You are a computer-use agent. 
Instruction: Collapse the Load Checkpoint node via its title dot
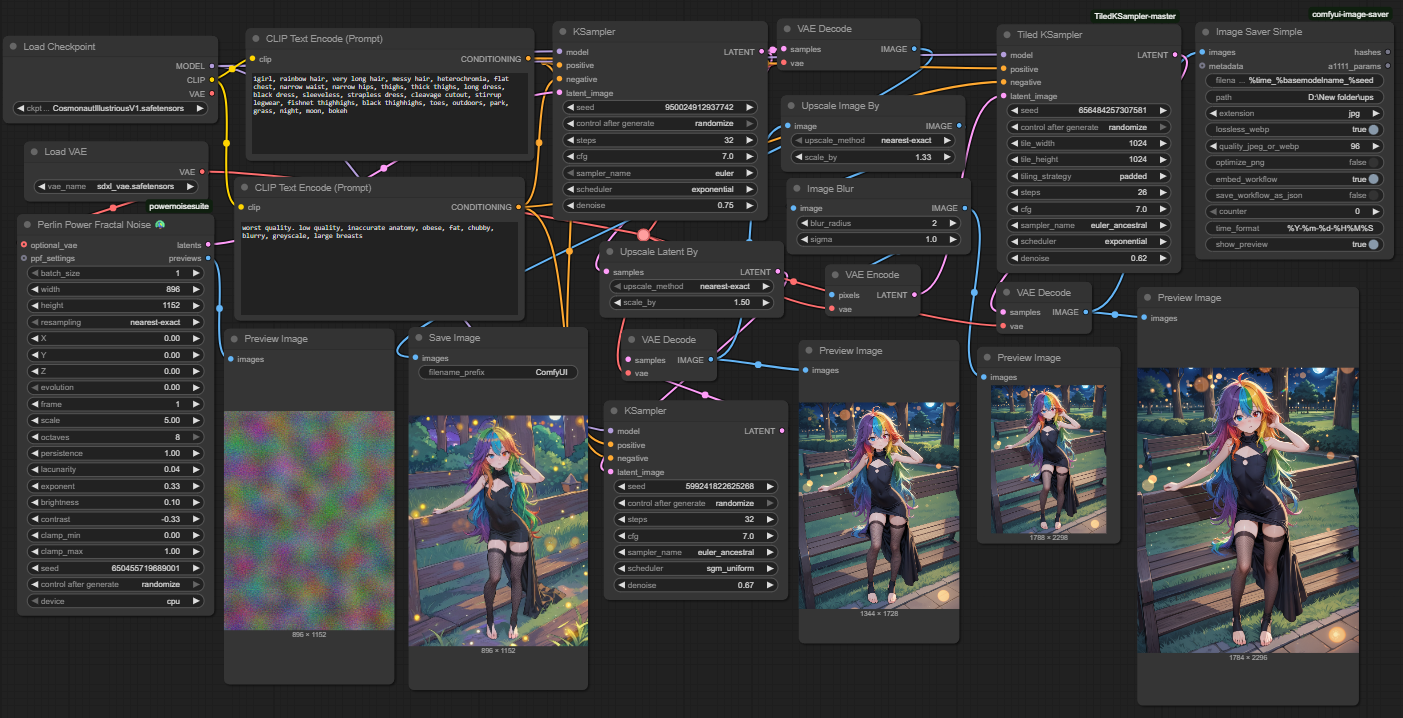pos(14,47)
